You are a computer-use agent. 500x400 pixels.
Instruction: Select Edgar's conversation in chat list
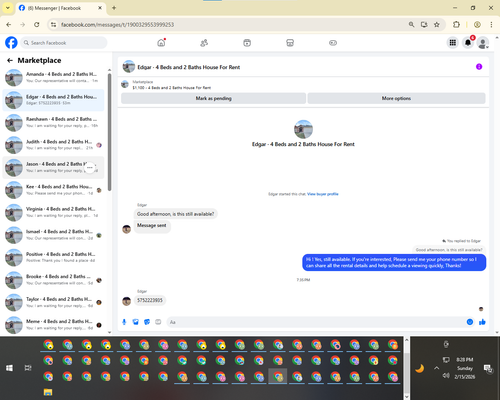coord(53,100)
